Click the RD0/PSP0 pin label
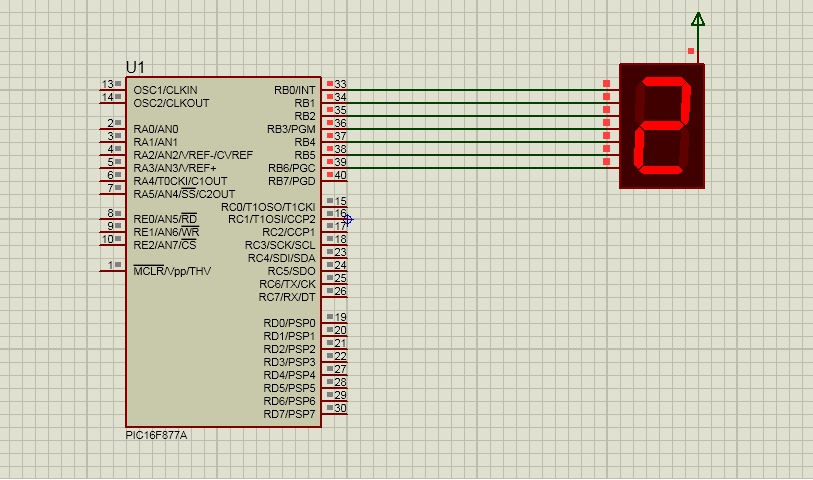 click(289, 323)
